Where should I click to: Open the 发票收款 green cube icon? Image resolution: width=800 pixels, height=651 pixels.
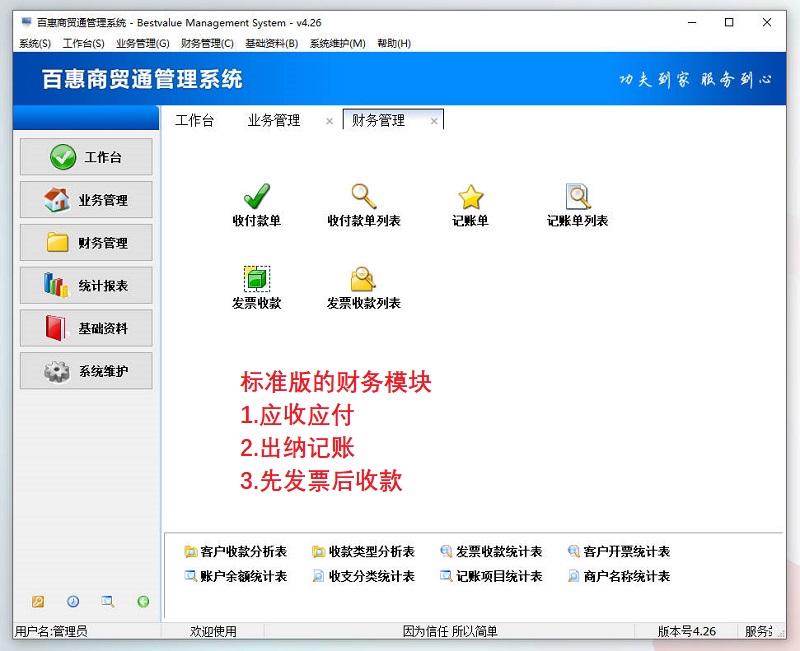click(257, 279)
